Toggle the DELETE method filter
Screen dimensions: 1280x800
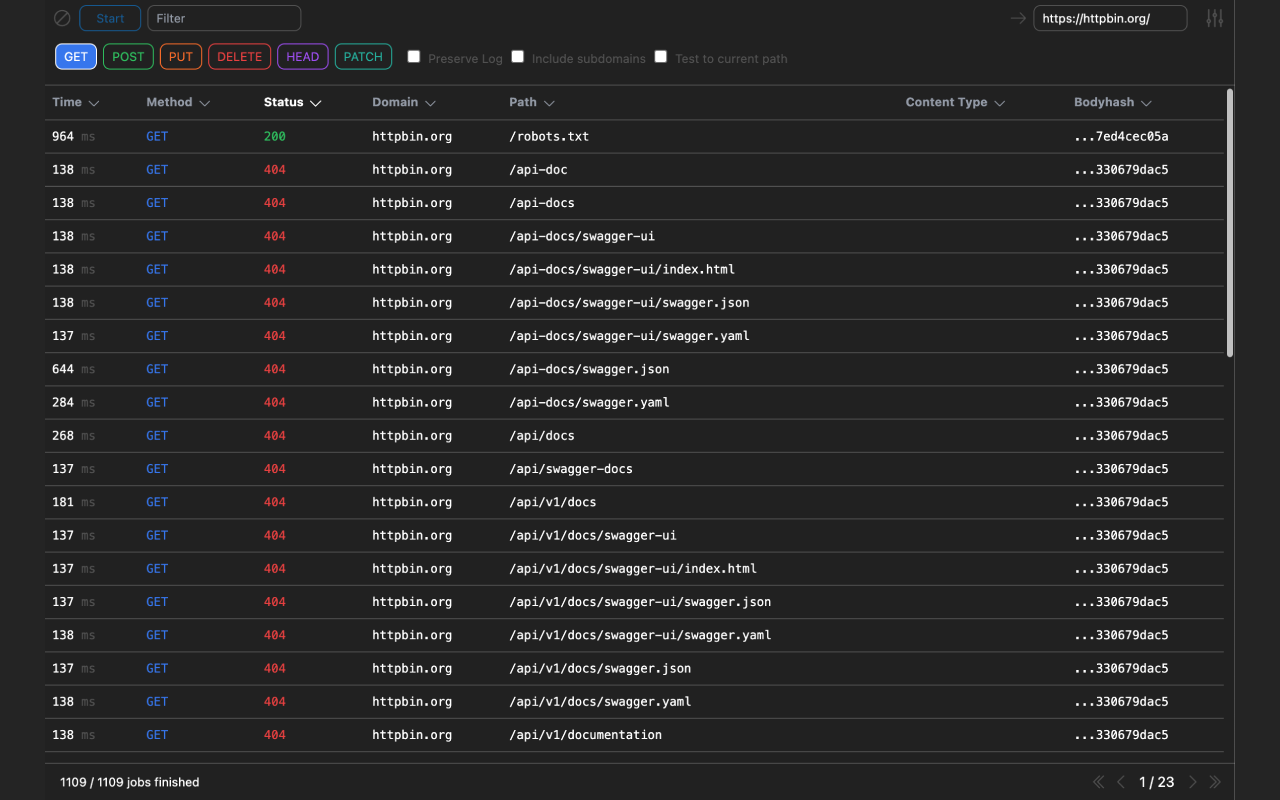[240, 57]
